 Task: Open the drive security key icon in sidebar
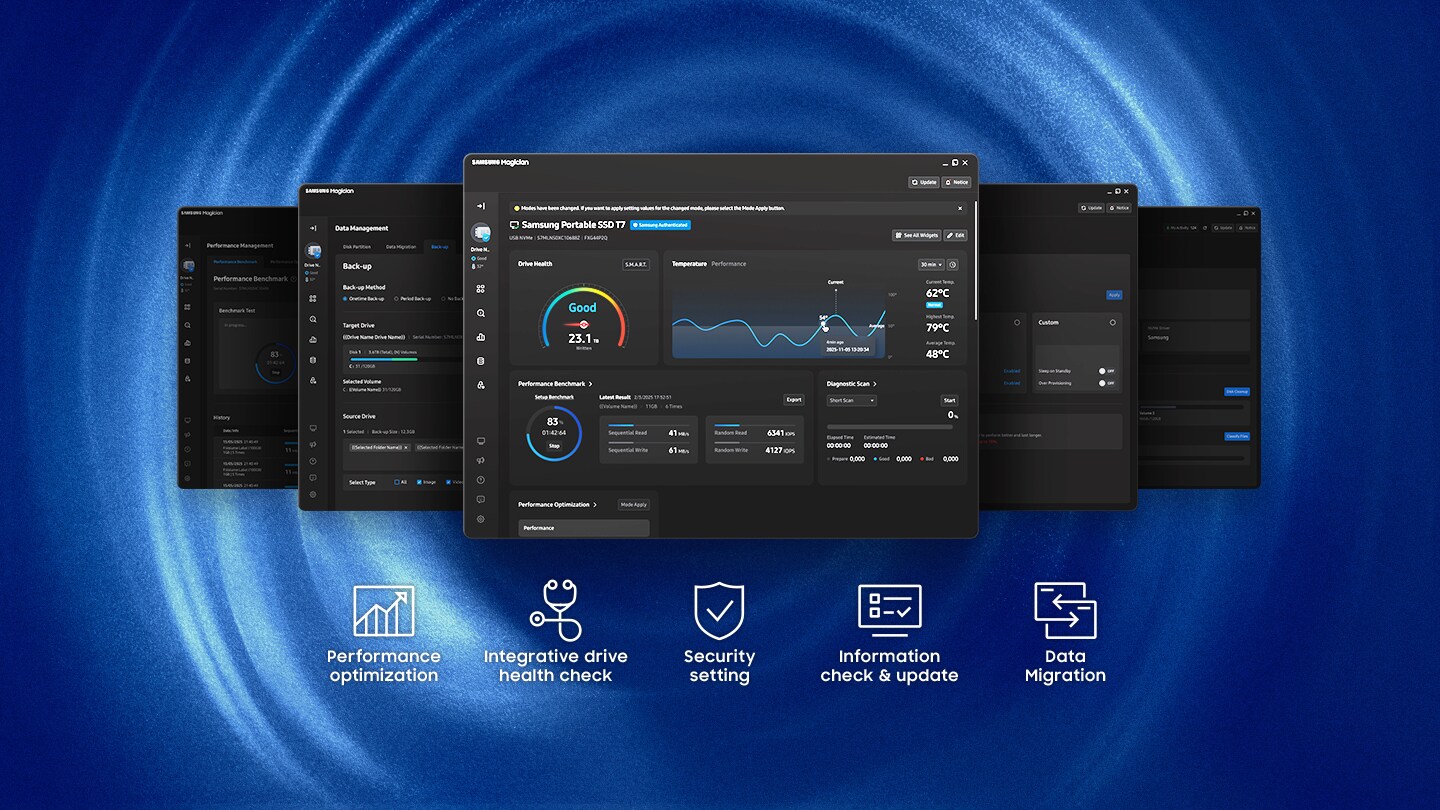coord(481,384)
